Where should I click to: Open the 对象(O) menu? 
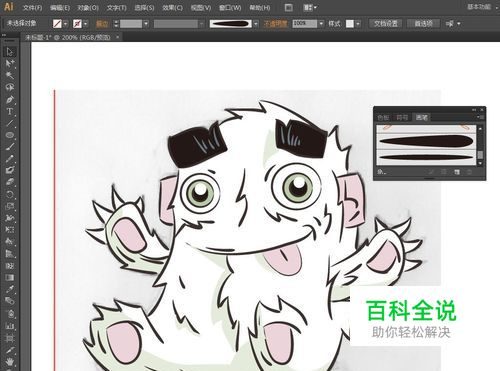pos(88,7)
